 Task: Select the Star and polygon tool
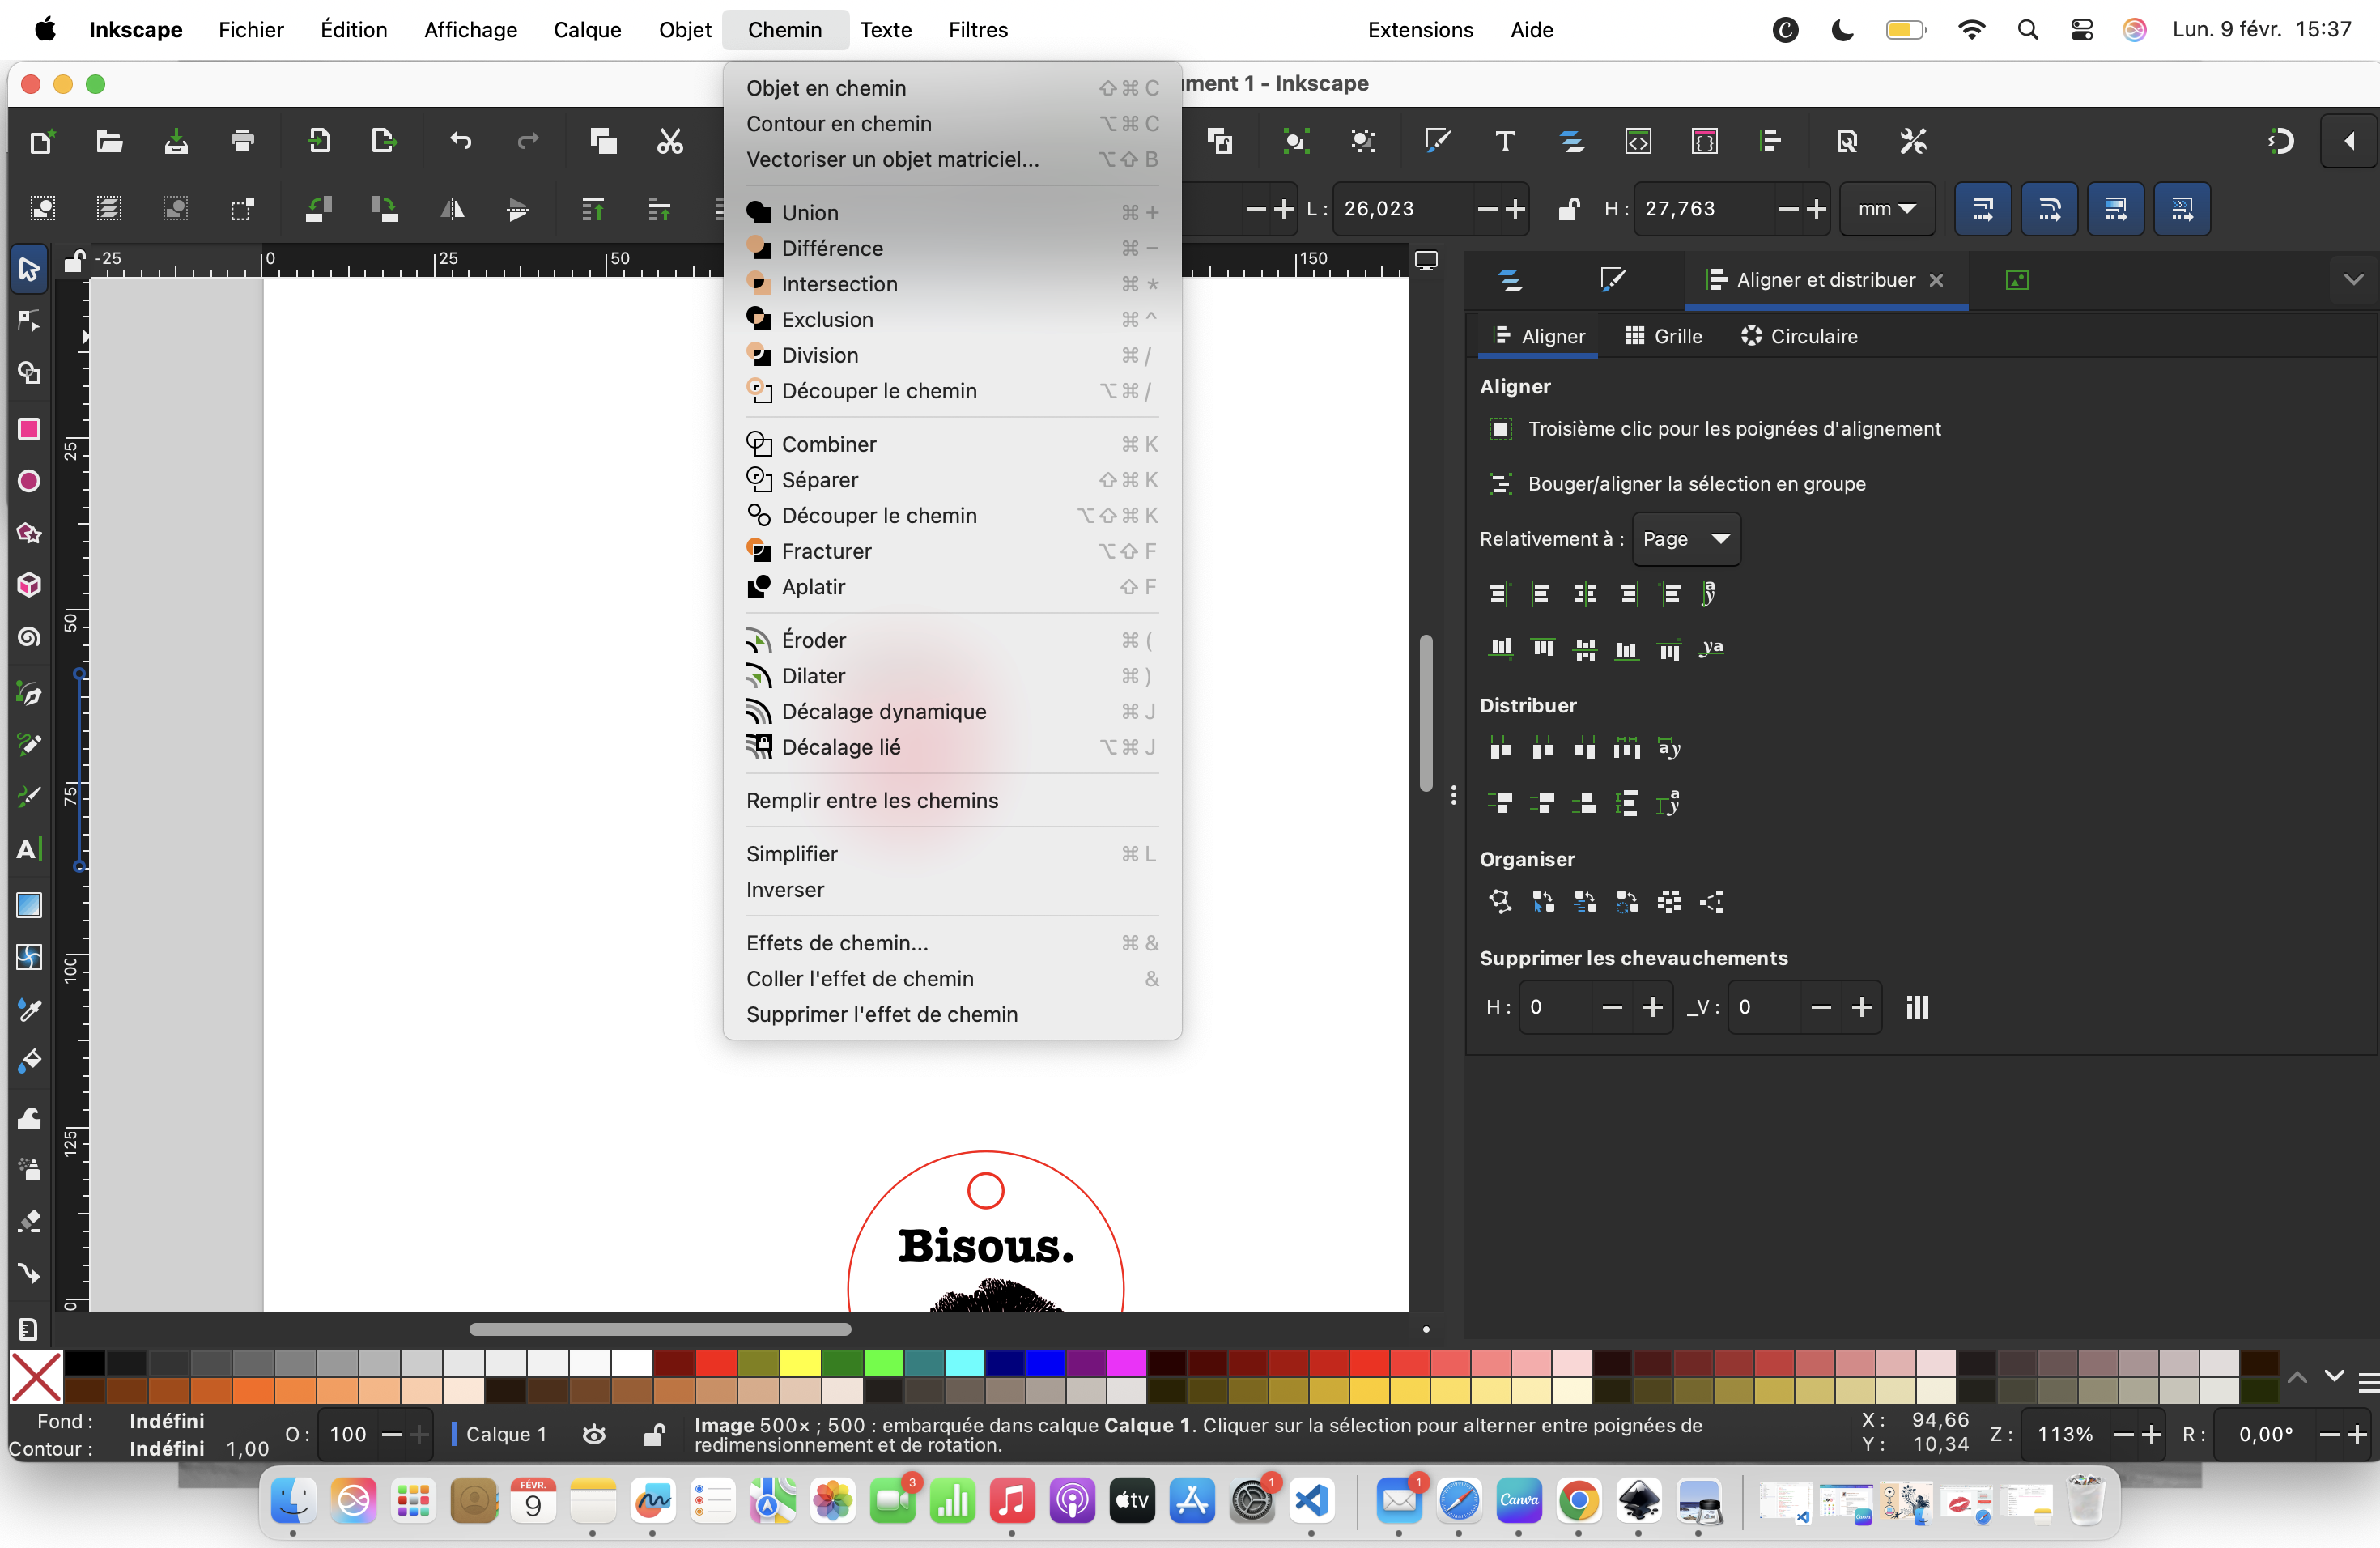(x=28, y=532)
